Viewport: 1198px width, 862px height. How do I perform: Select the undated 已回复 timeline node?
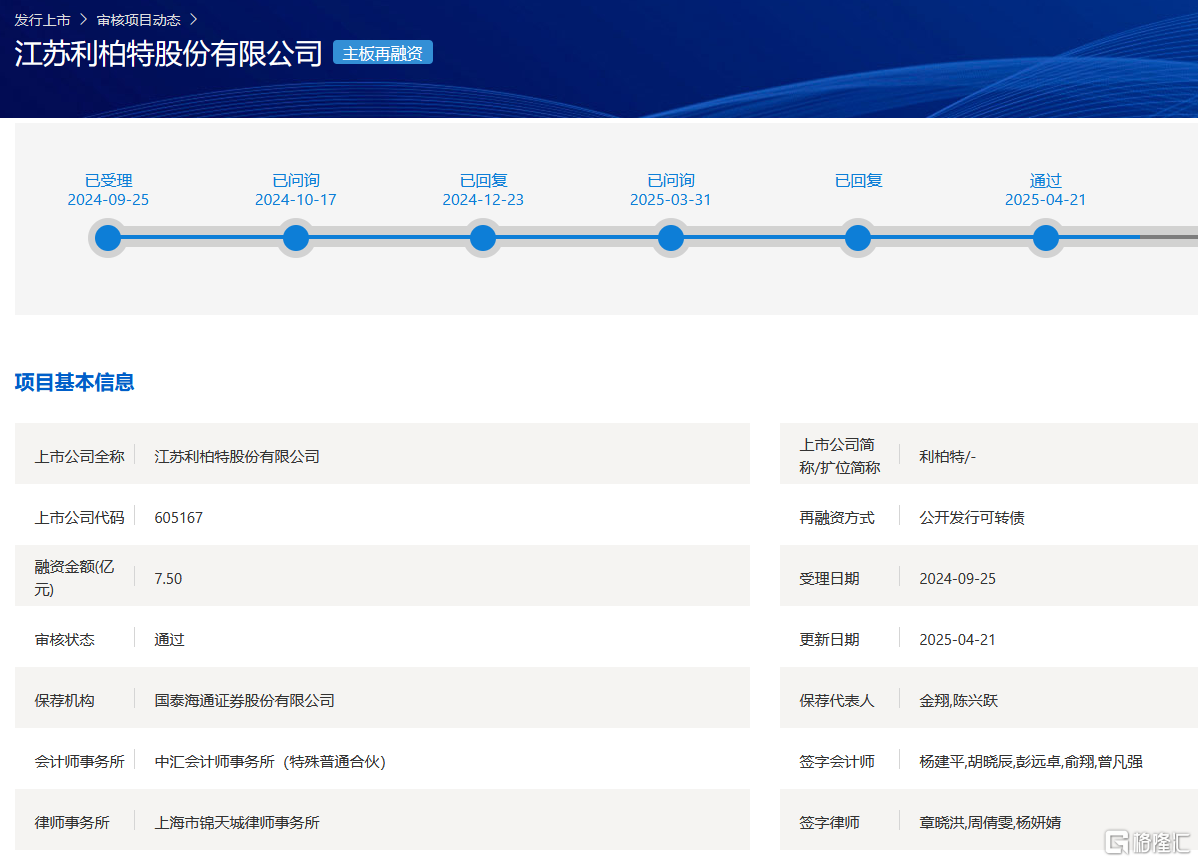[858, 238]
